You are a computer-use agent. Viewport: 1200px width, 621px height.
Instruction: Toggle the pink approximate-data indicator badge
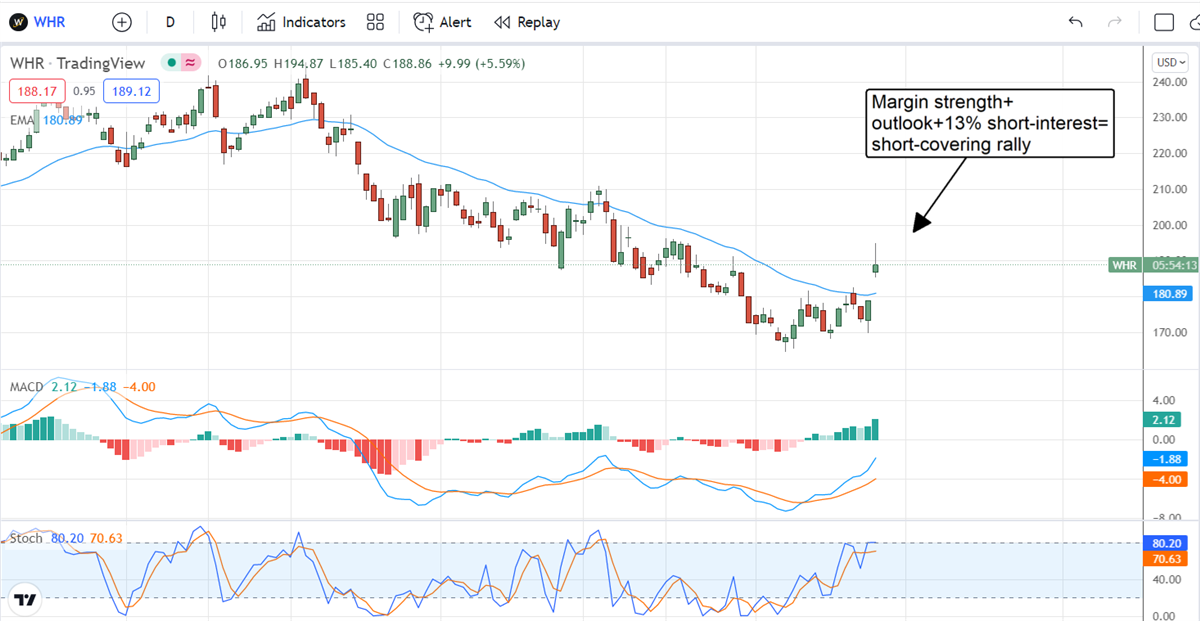(187, 63)
